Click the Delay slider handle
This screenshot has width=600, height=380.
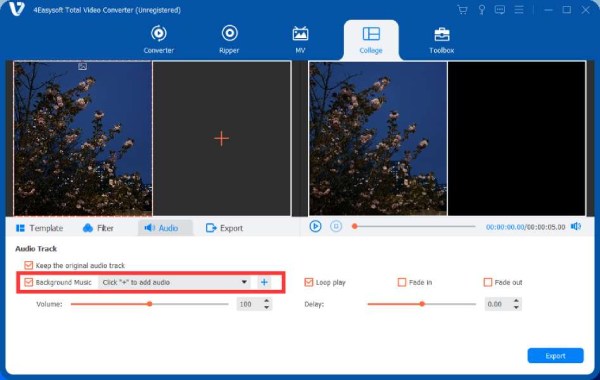[x=422, y=304]
